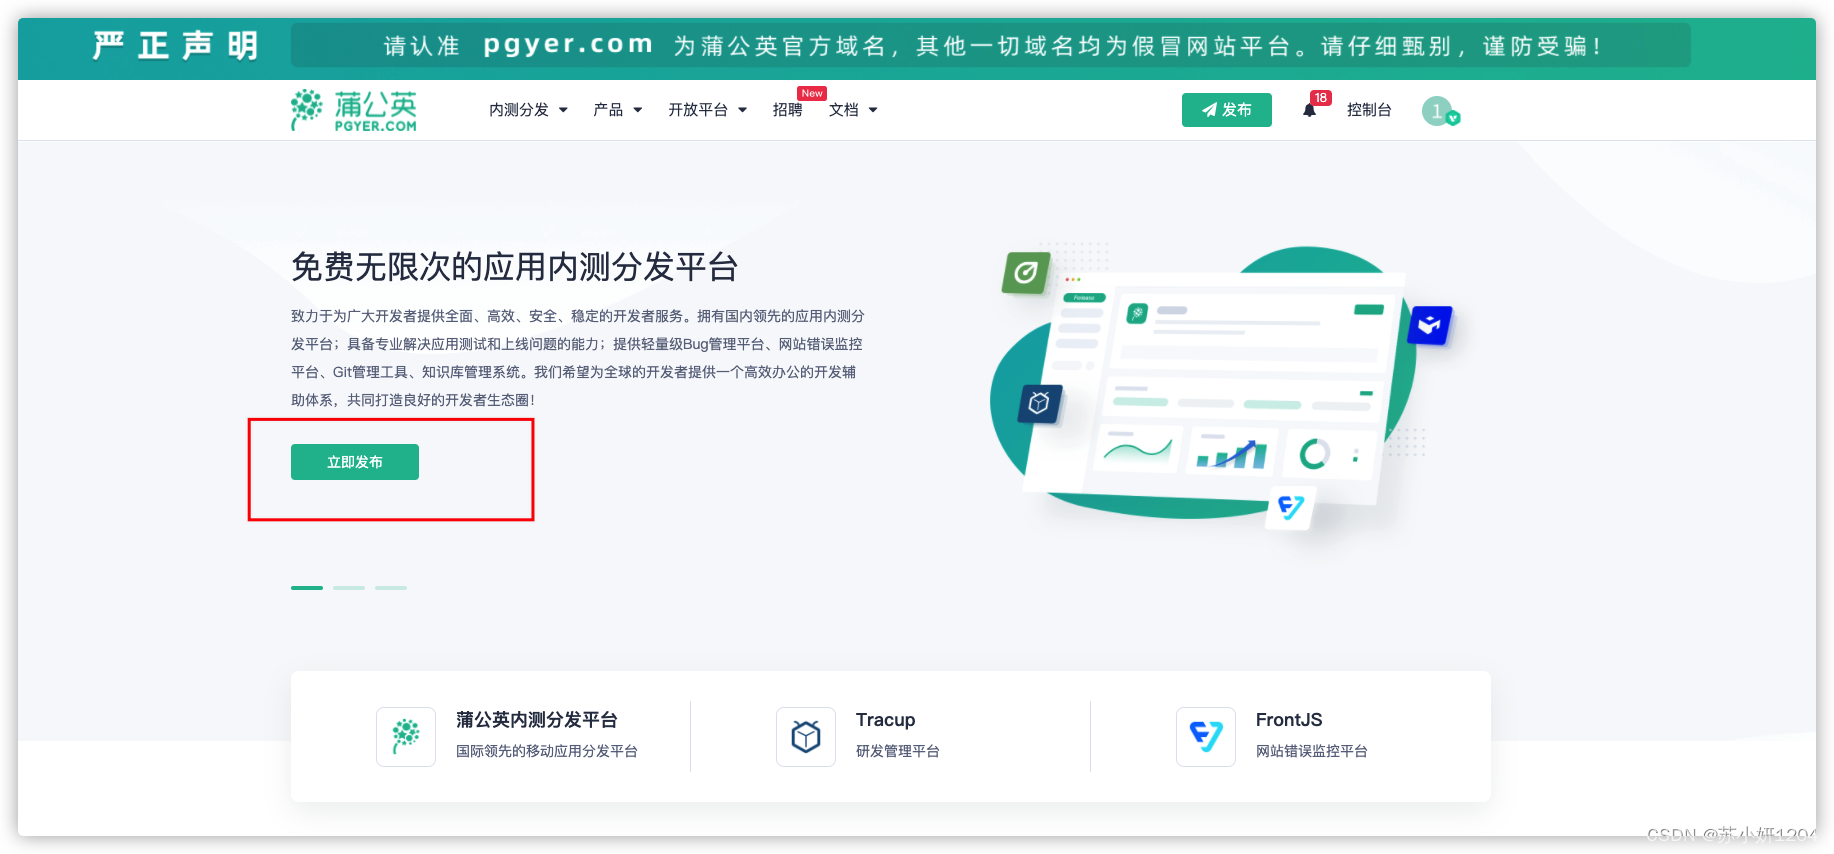This screenshot has width=1834, height=854.
Task: Click the 免费无限次的应用内测分发平台 headline
Action: pyautogui.click(x=515, y=267)
